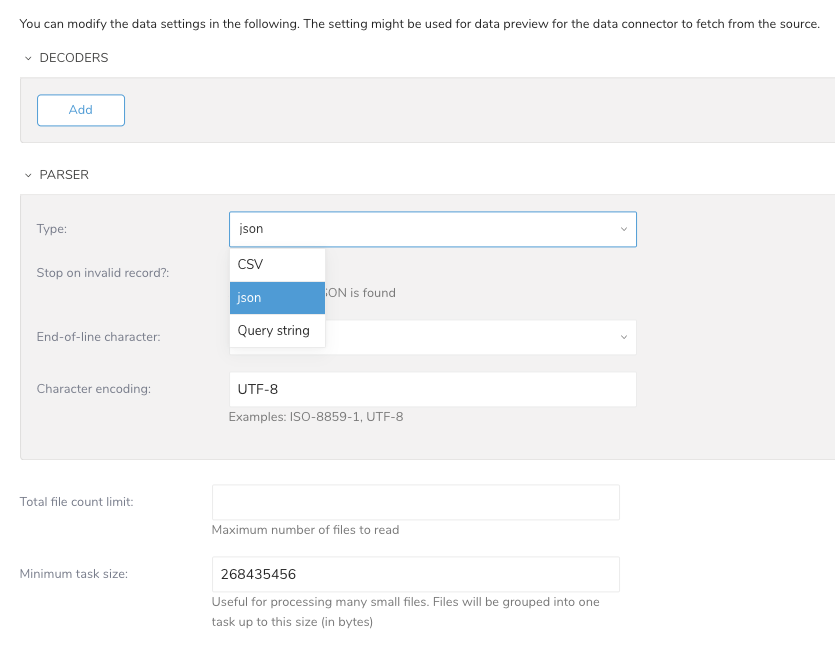Viewport: 835px width, 652px height.
Task: Click the 'Character encoding' label
Action: pos(93,389)
